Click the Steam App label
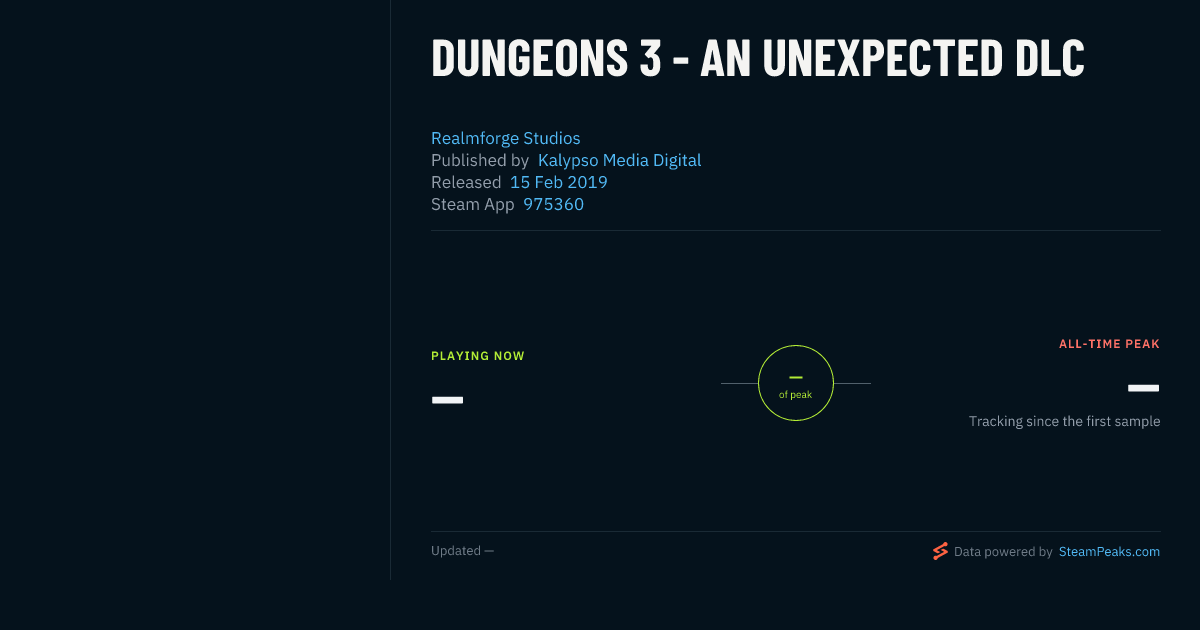Image resolution: width=1200 pixels, height=630 pixels. click(x=473, y=204)
